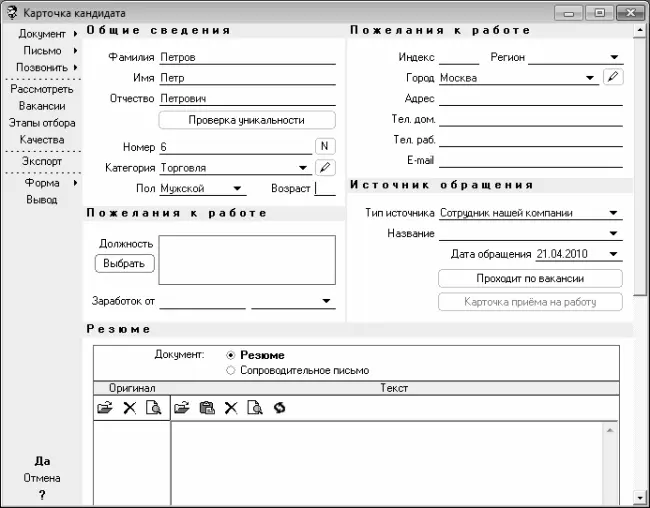Image resolution: width=650 pixels, height=508 pixels.
Task: Click the pencil edit icon next to Категория
Action: [325, 168]
